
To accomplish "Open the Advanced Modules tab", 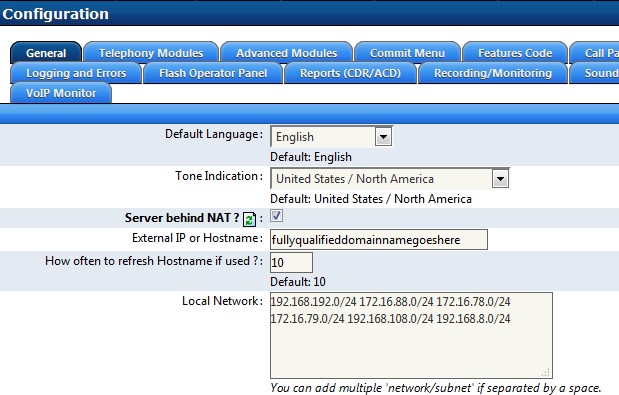I will tap(286, 53).
